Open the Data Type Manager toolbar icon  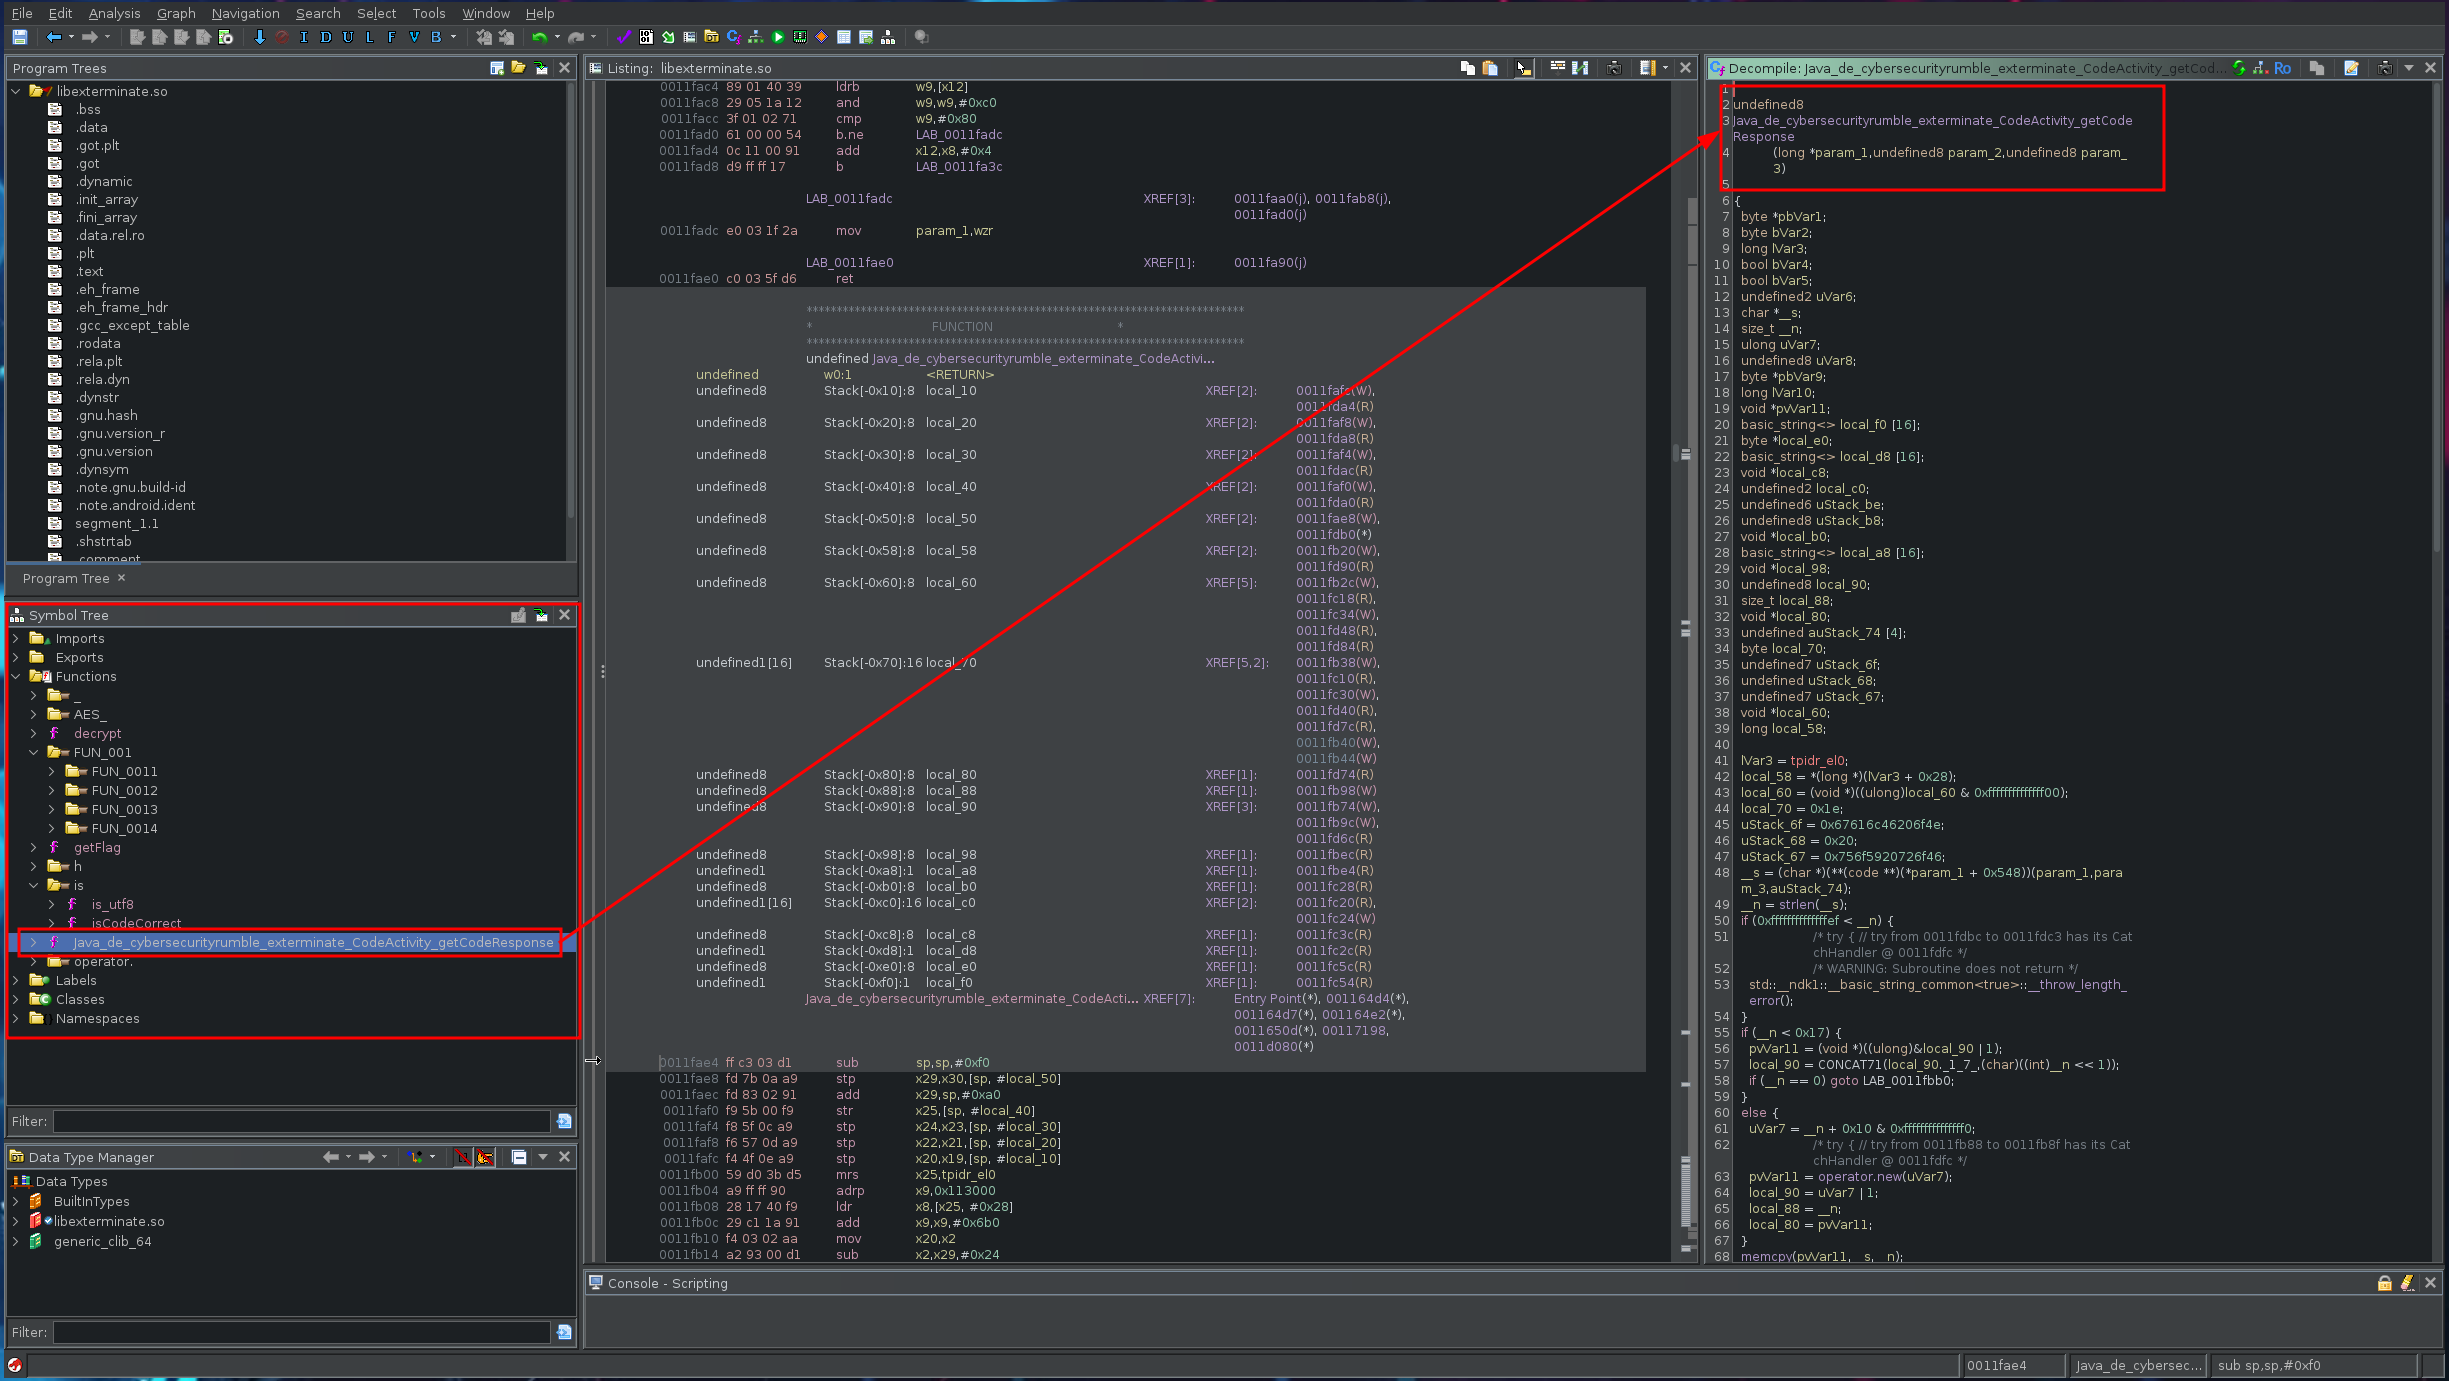712,37
